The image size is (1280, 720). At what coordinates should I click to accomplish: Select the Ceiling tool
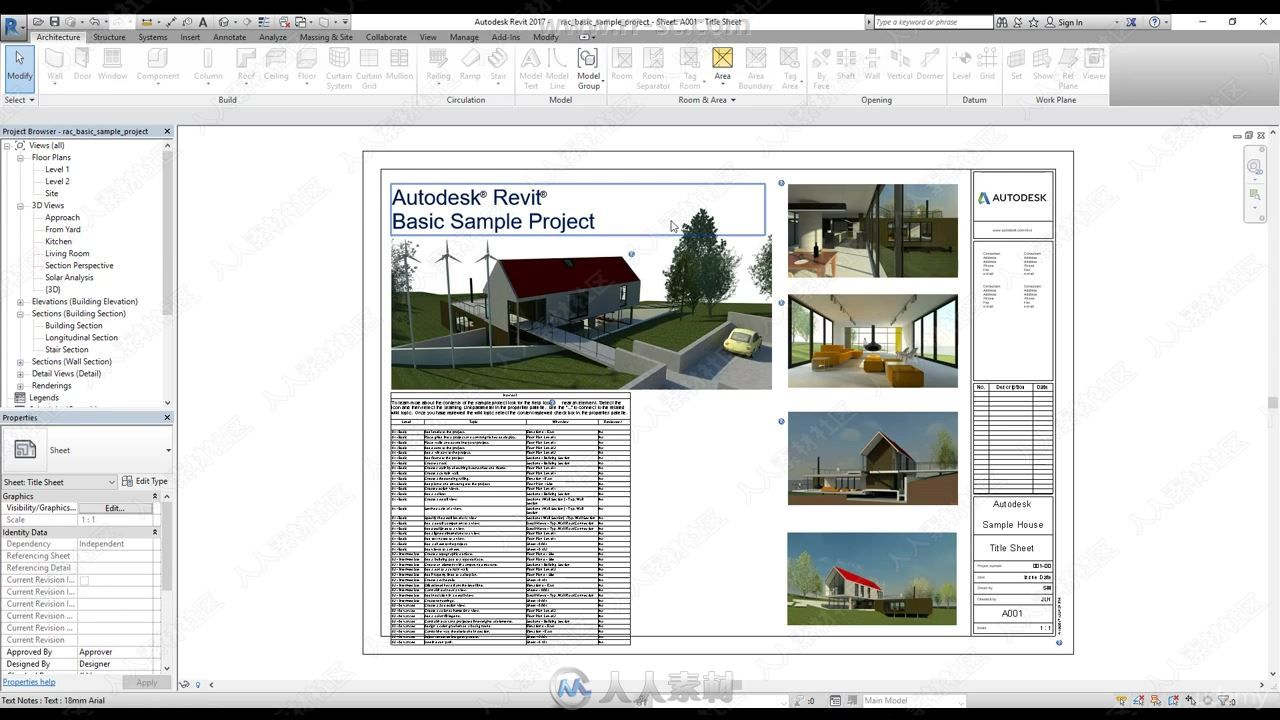(x=276, y=65)
